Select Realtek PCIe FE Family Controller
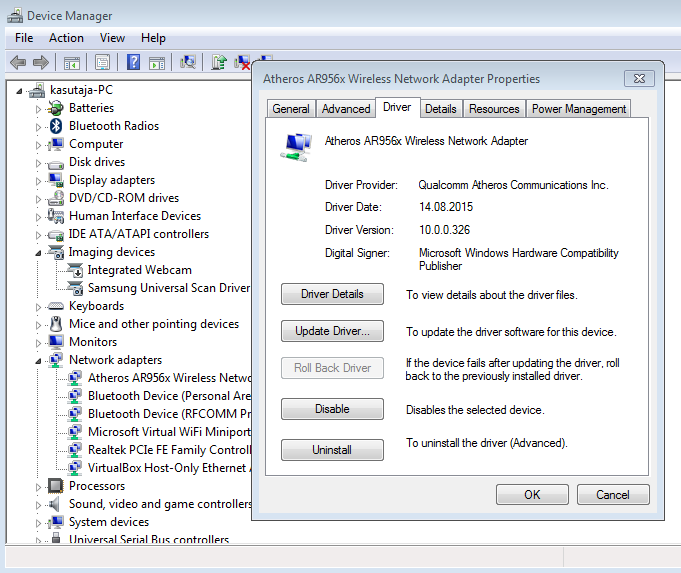Viewport: 681px width, 573px height. pos(169,450)
